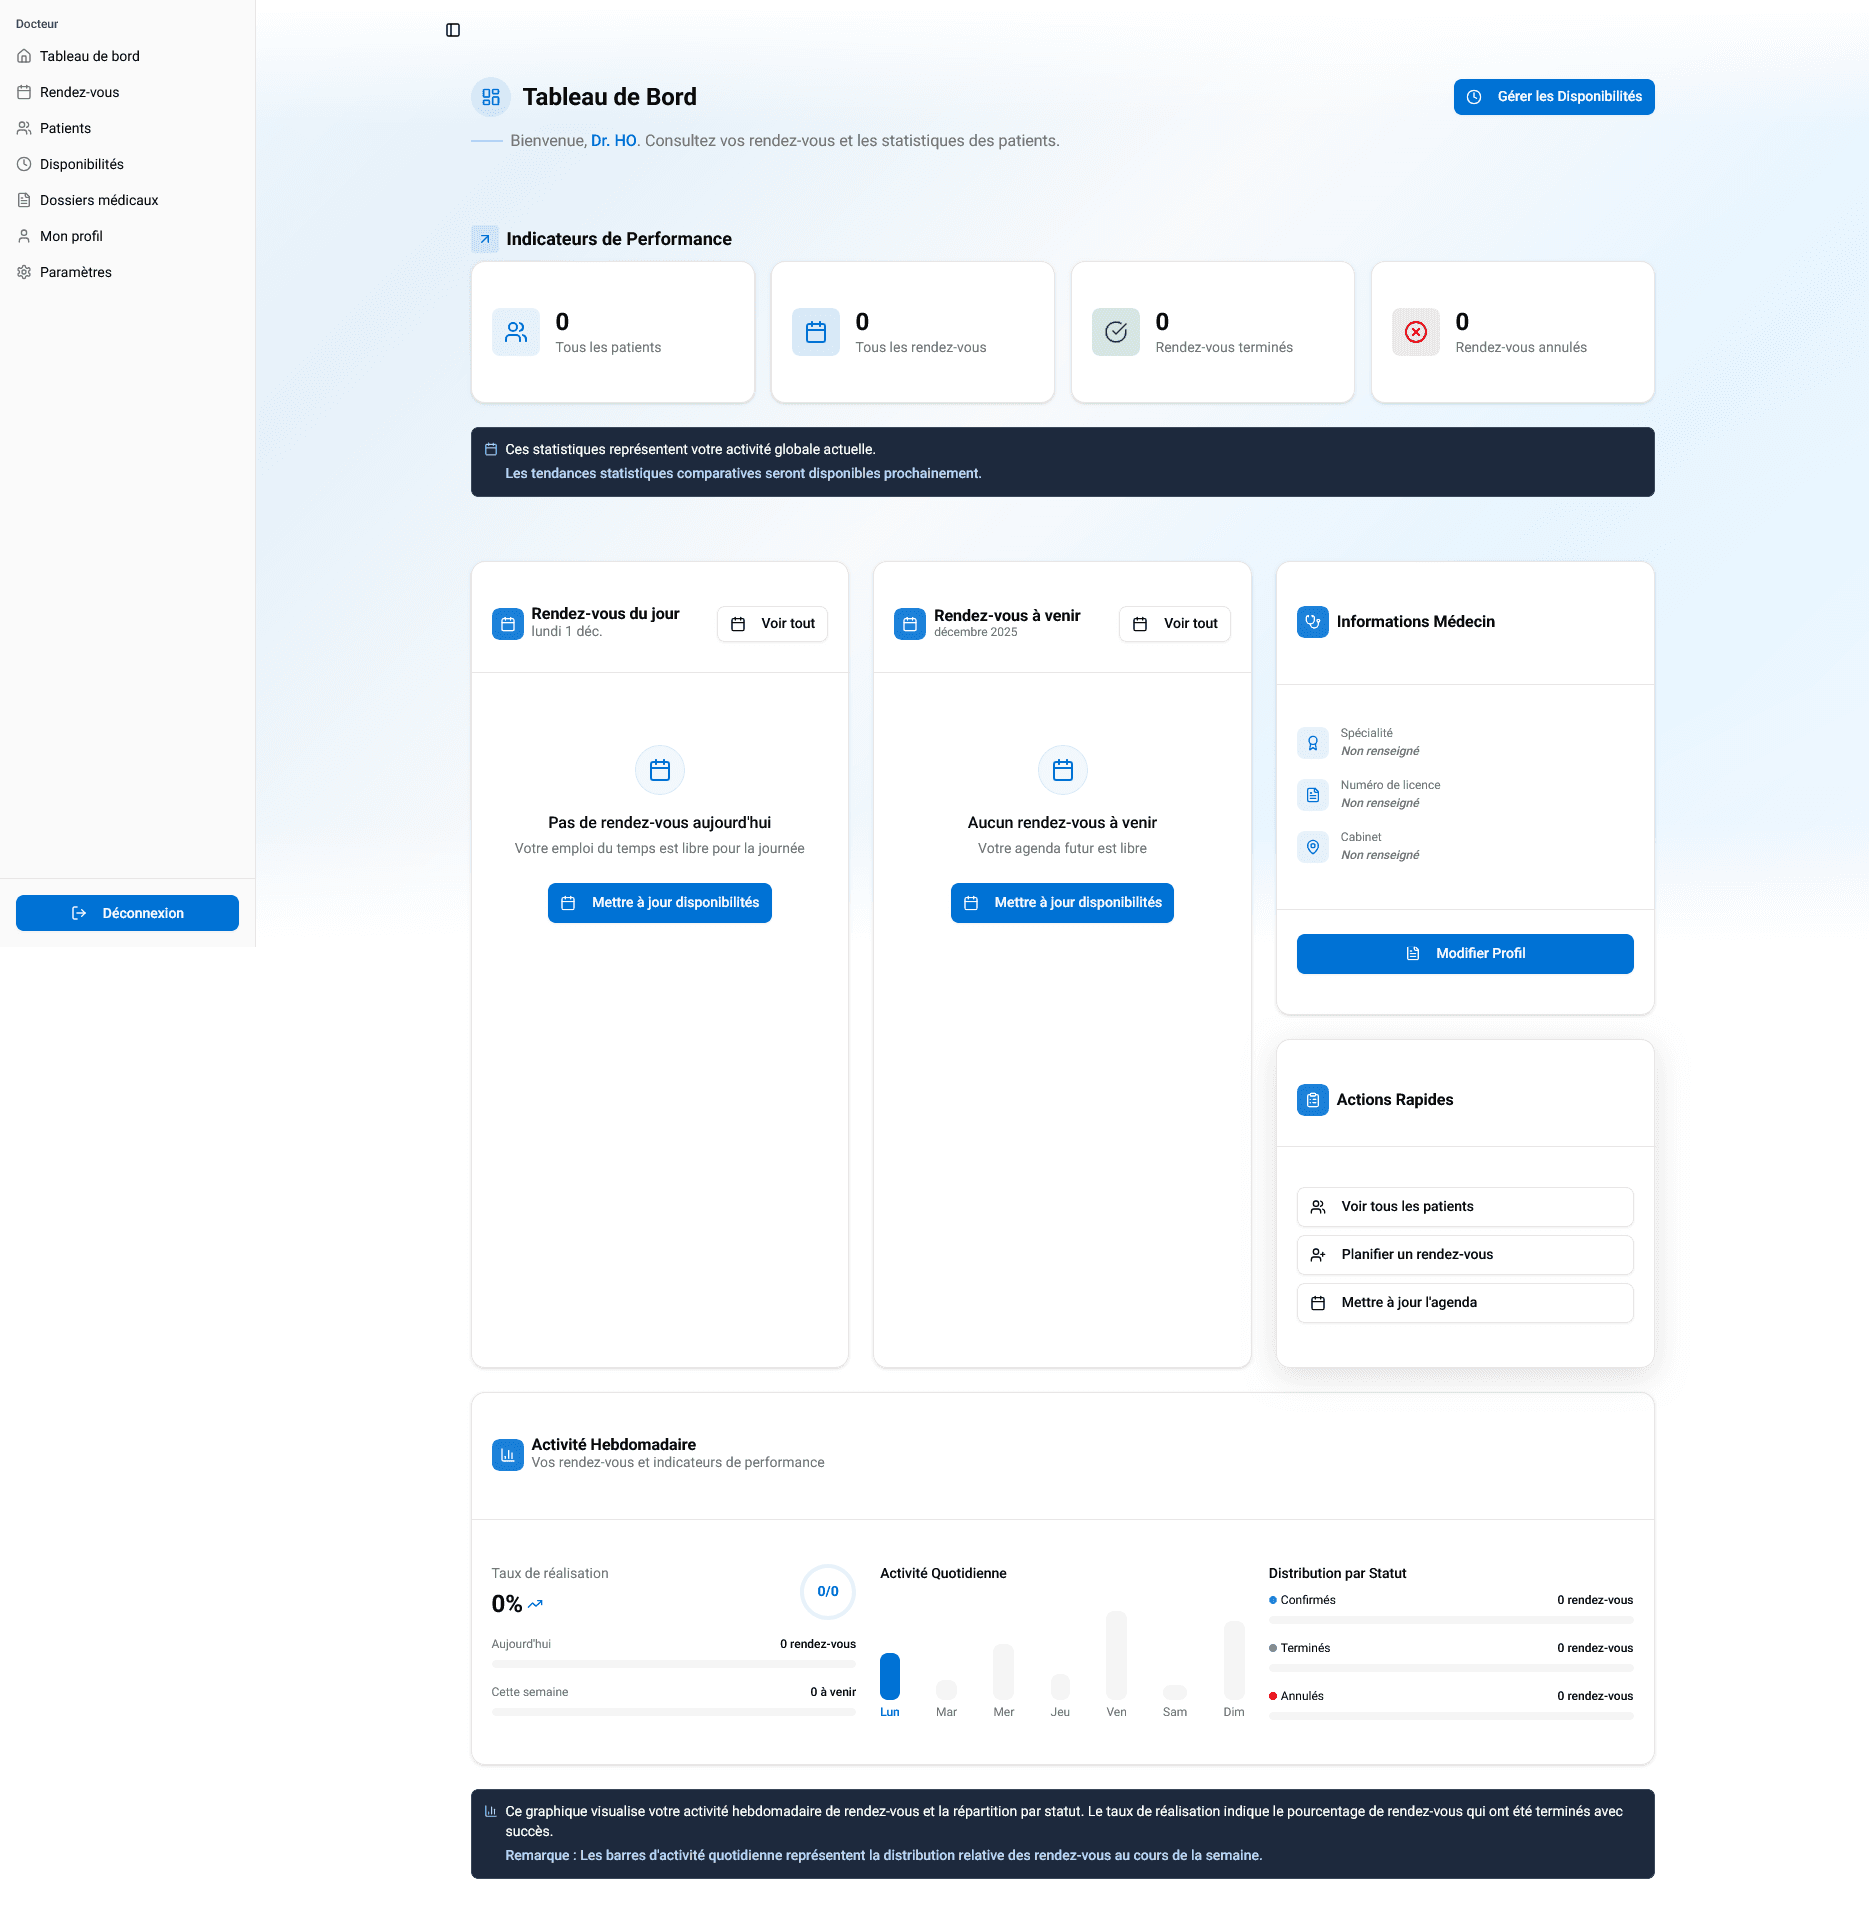Go to Dossiers médicaux in sidebar
Image resolution: width=1869 pixels, height=1927 pixels.
pos(99,200)
